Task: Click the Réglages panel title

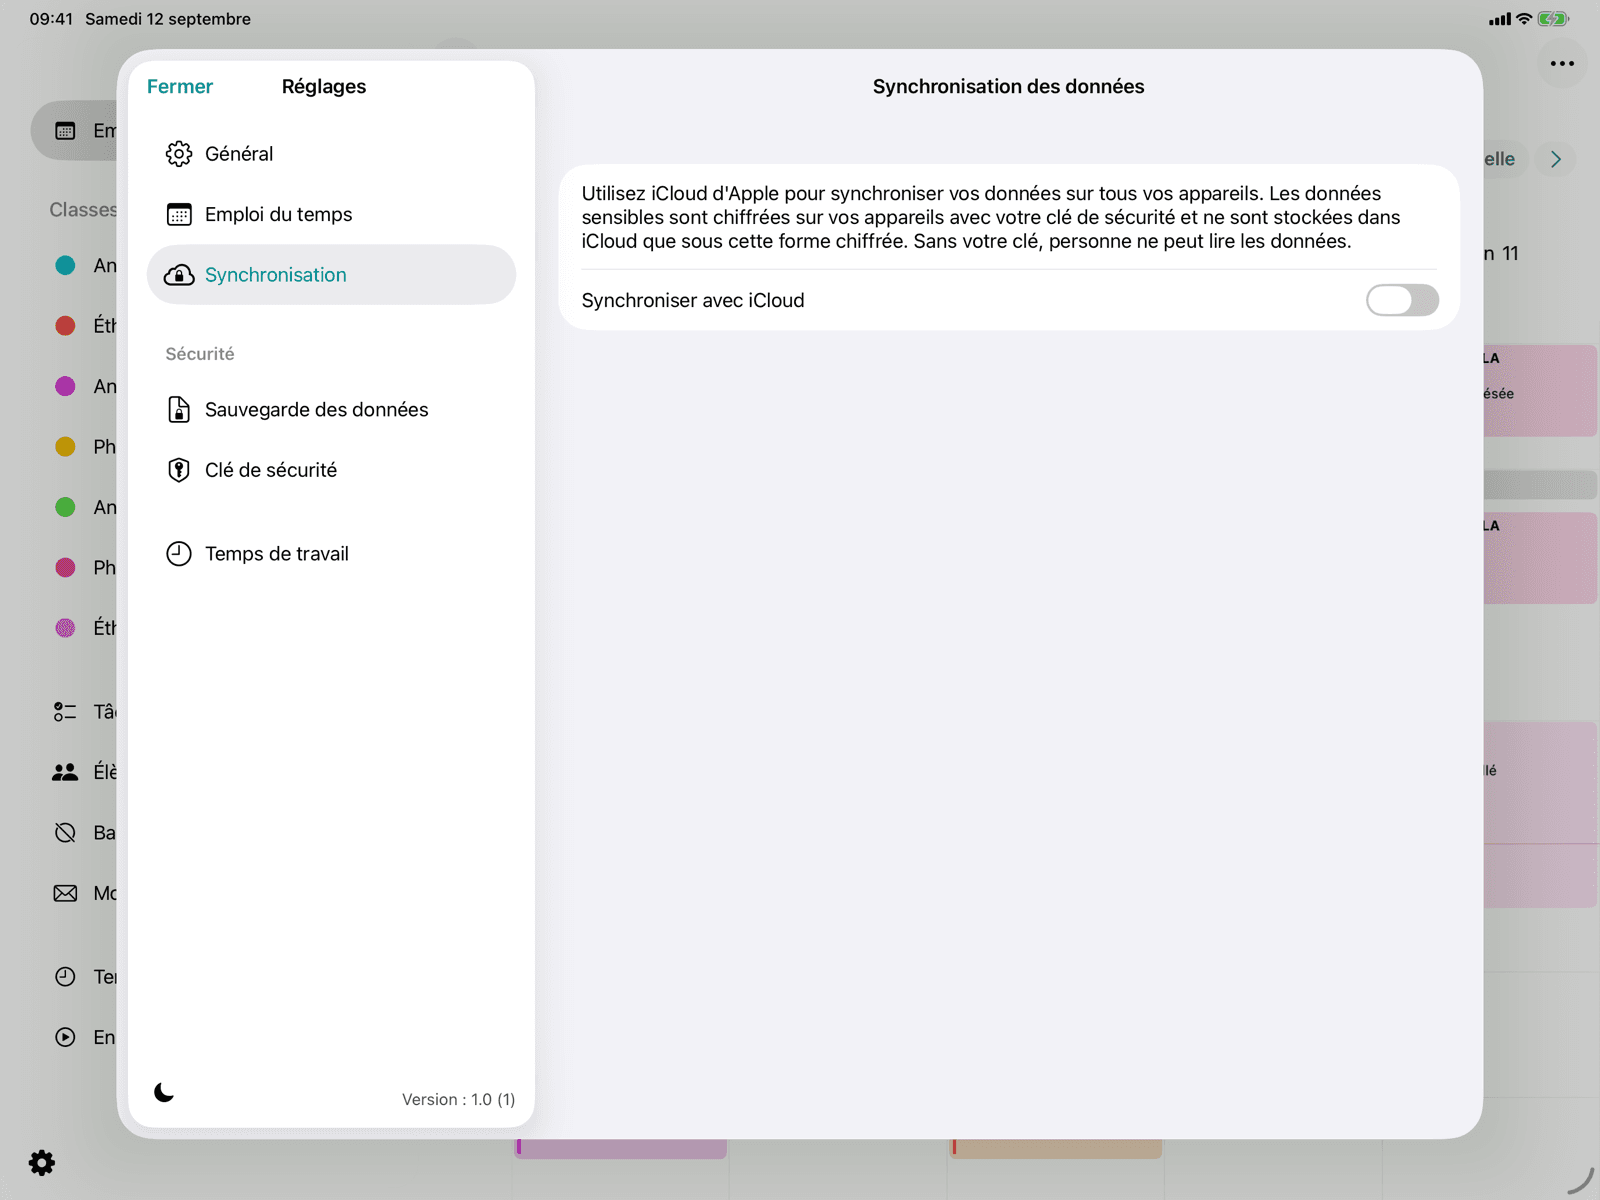Action: click(x=324, y=87)
